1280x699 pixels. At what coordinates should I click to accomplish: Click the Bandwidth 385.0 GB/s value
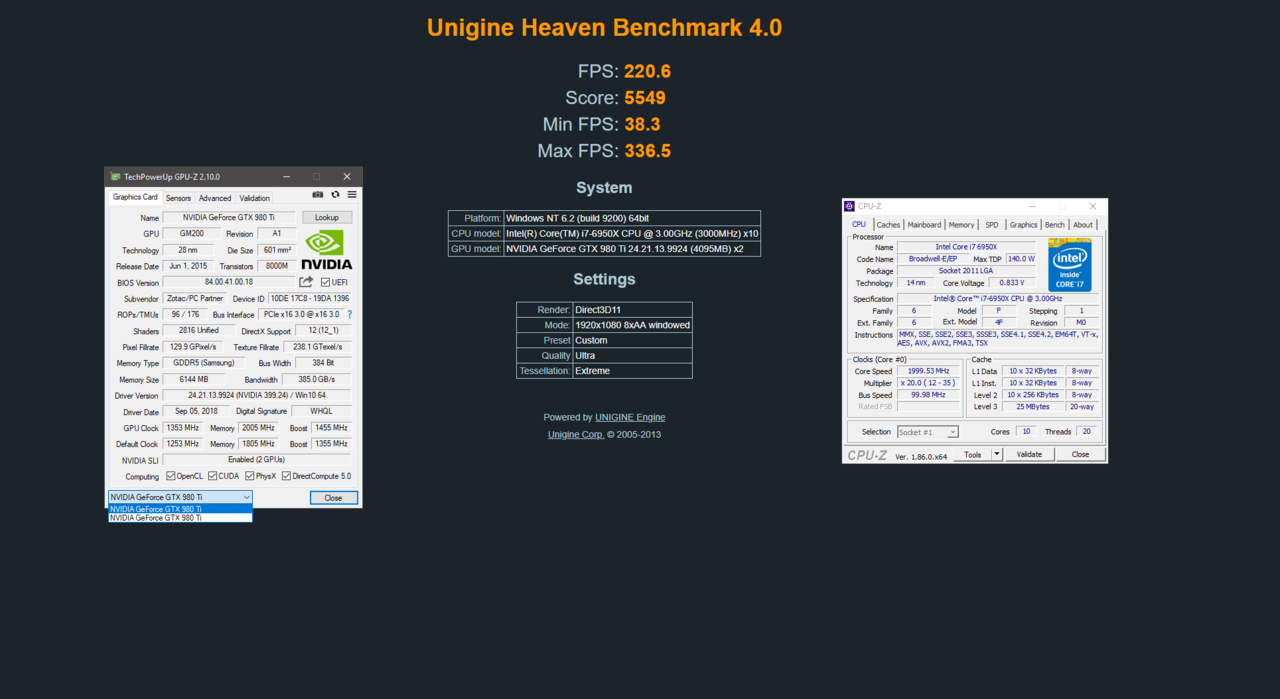[x=317, y=380]
